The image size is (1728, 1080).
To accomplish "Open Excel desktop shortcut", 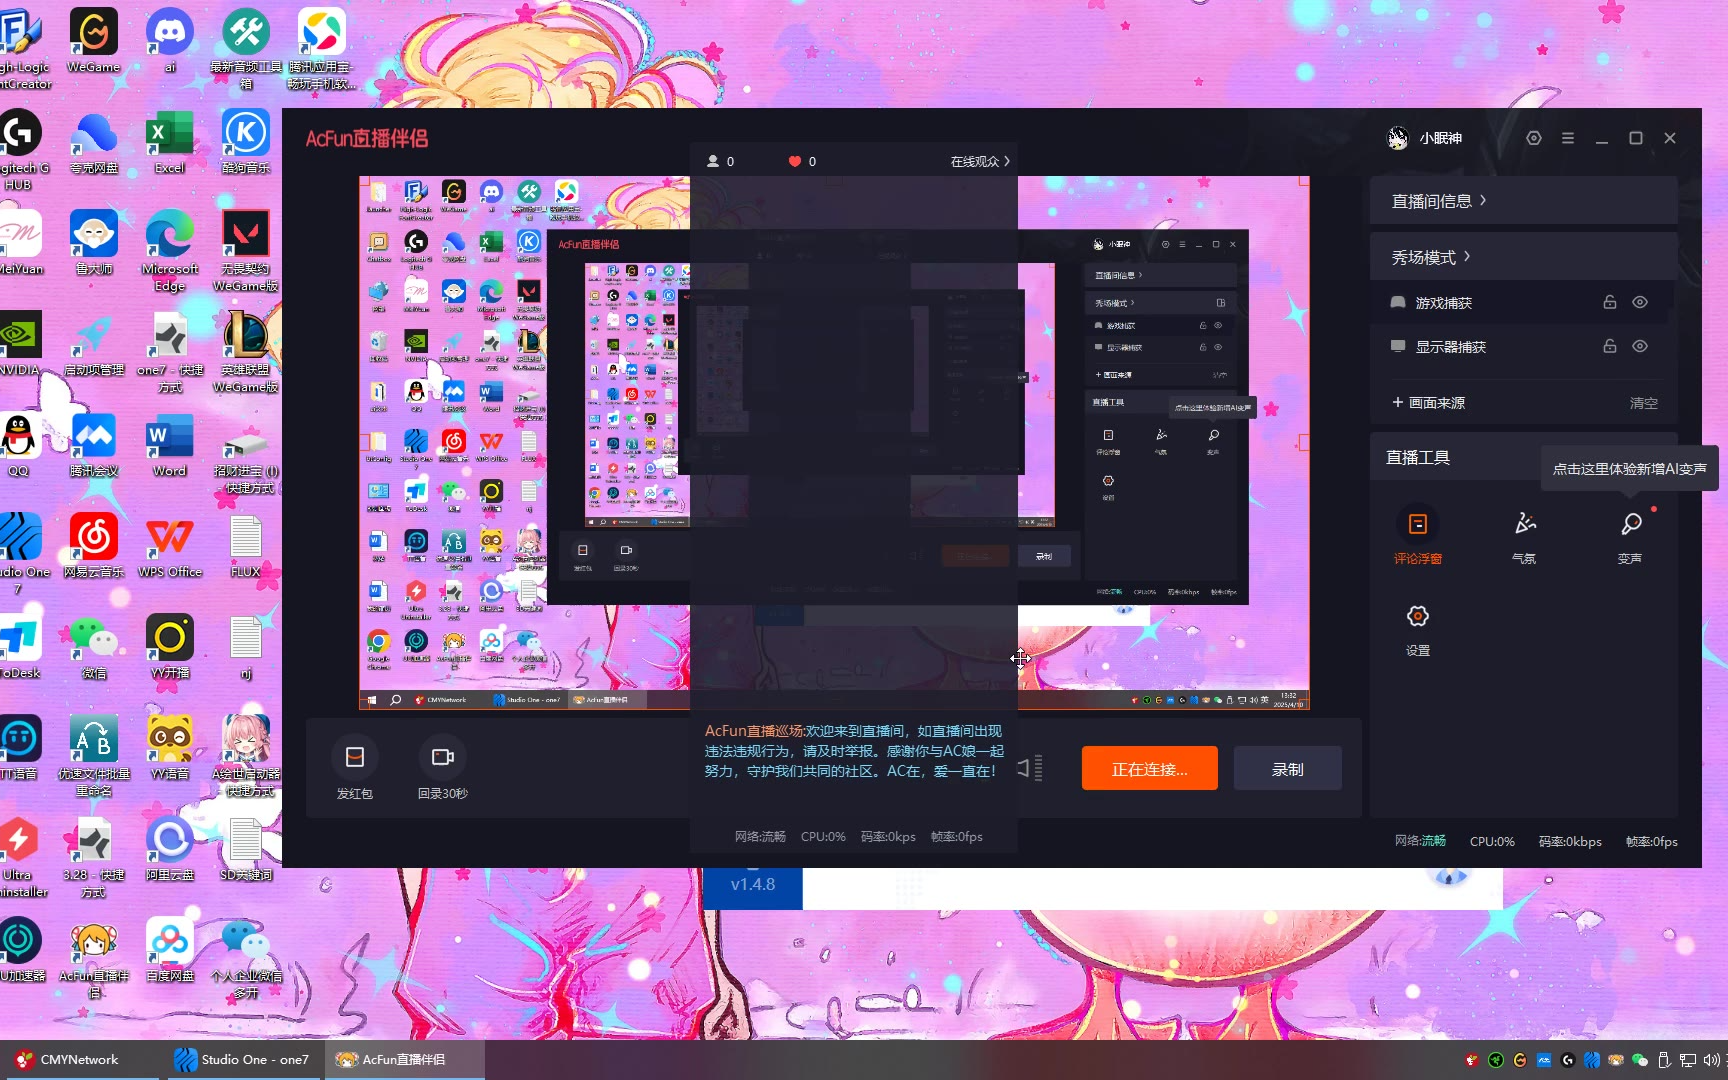I will click(x=170, y=142).
